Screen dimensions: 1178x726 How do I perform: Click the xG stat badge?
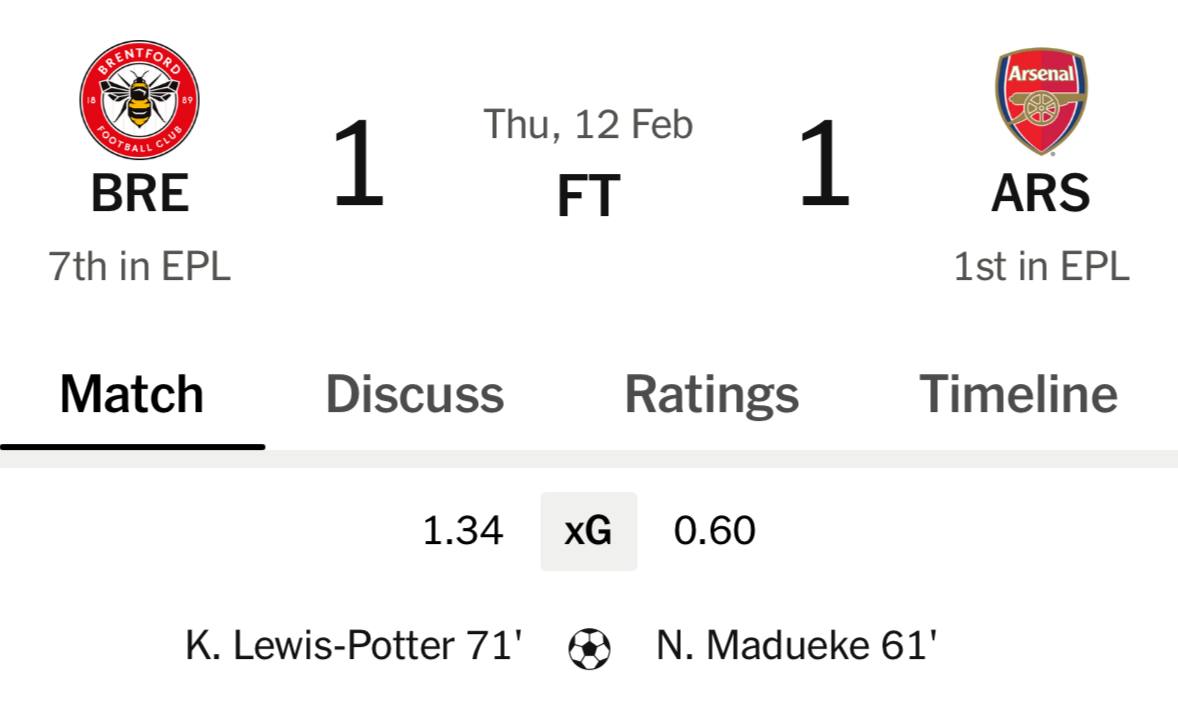coord(588,531)
